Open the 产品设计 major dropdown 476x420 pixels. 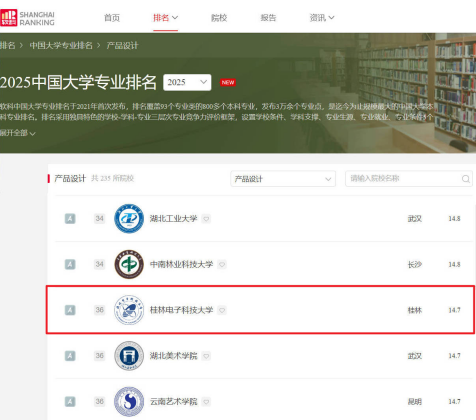point(283,179)
